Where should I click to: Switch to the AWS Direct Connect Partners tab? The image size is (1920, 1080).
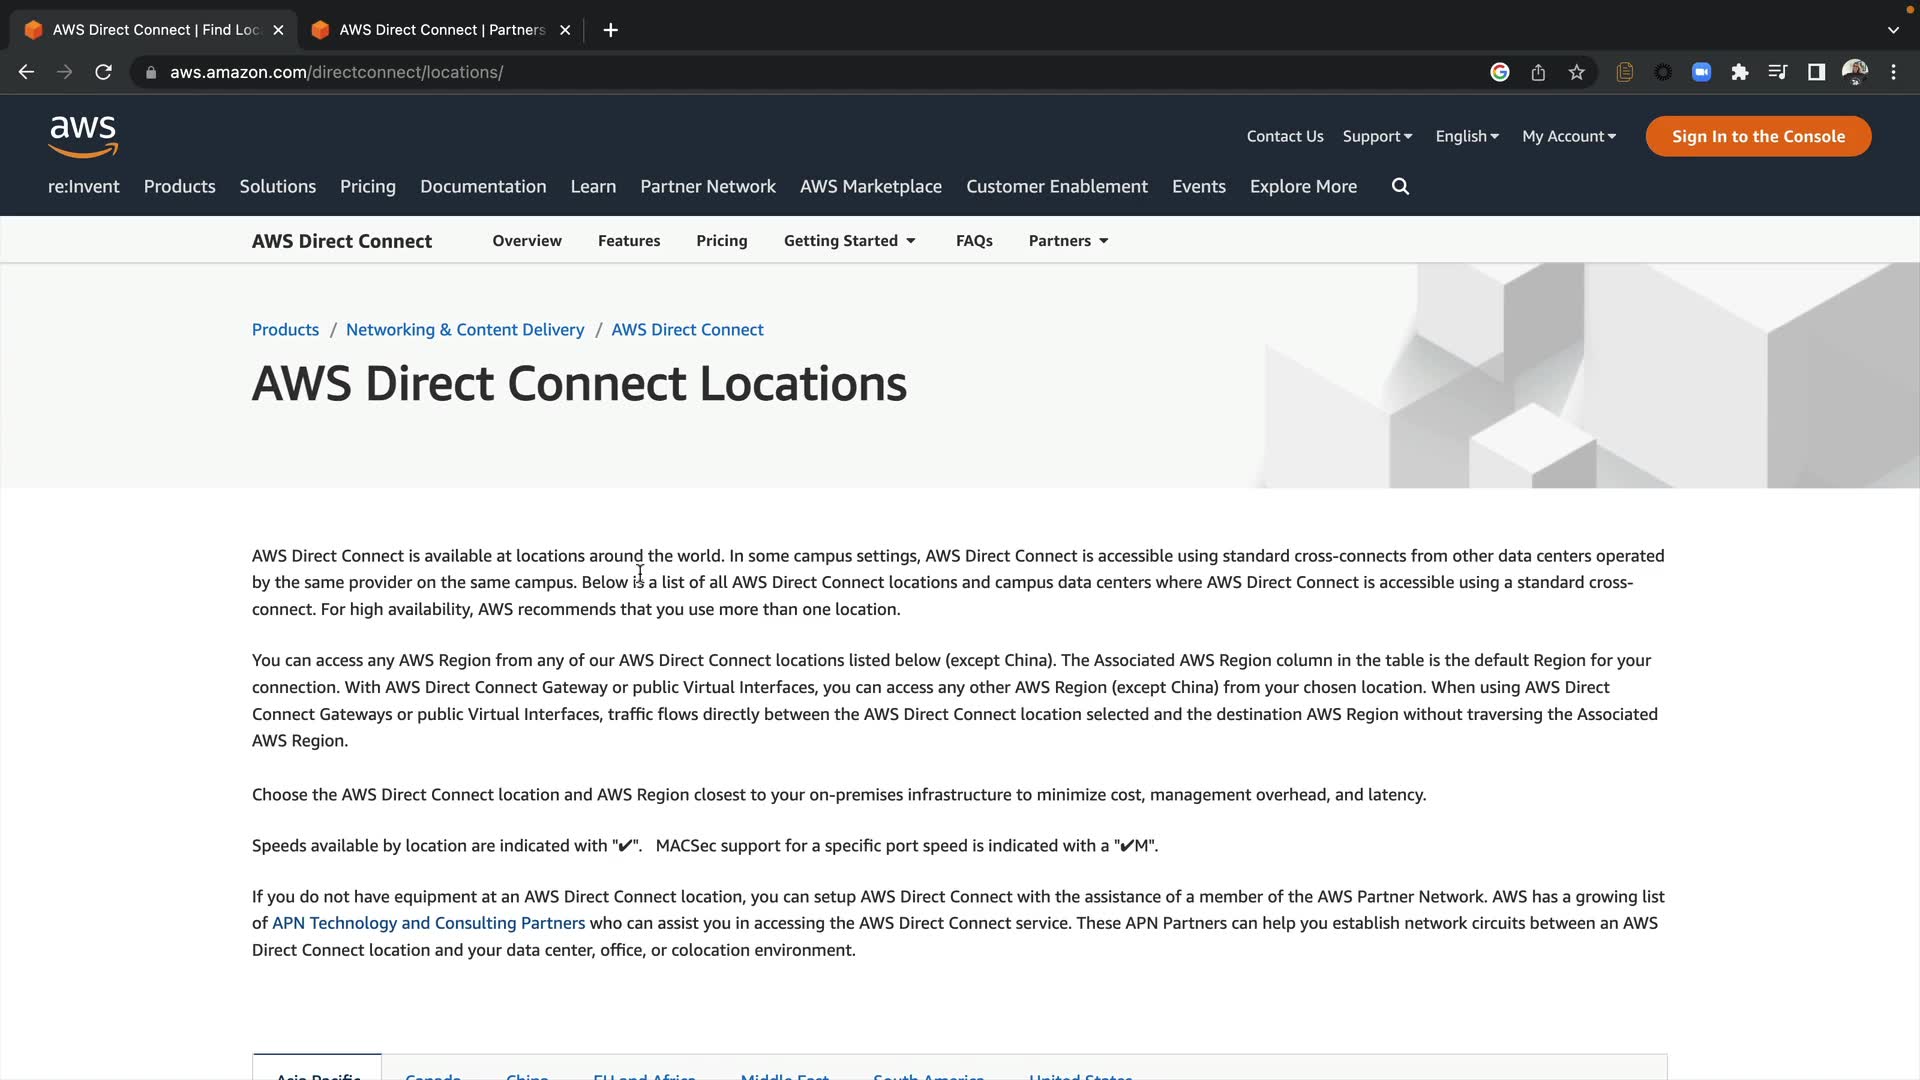(441, 30)
